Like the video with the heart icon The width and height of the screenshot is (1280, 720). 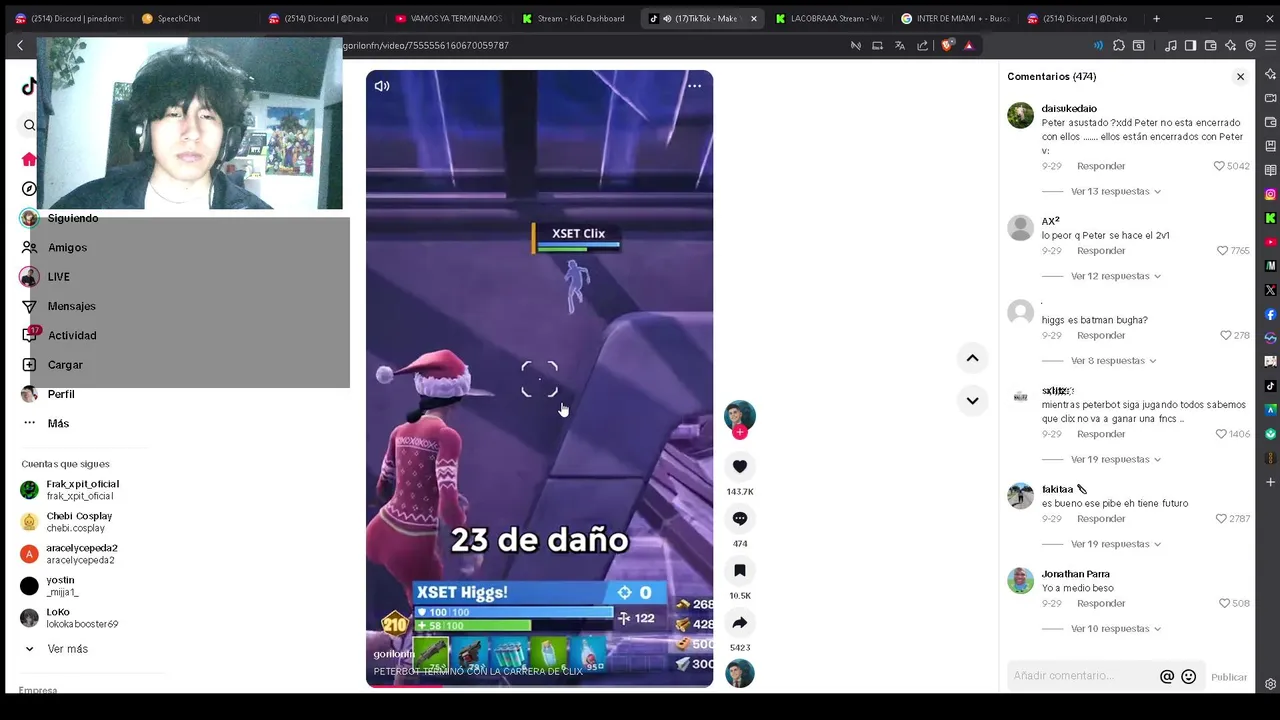(x=740, y=466)
